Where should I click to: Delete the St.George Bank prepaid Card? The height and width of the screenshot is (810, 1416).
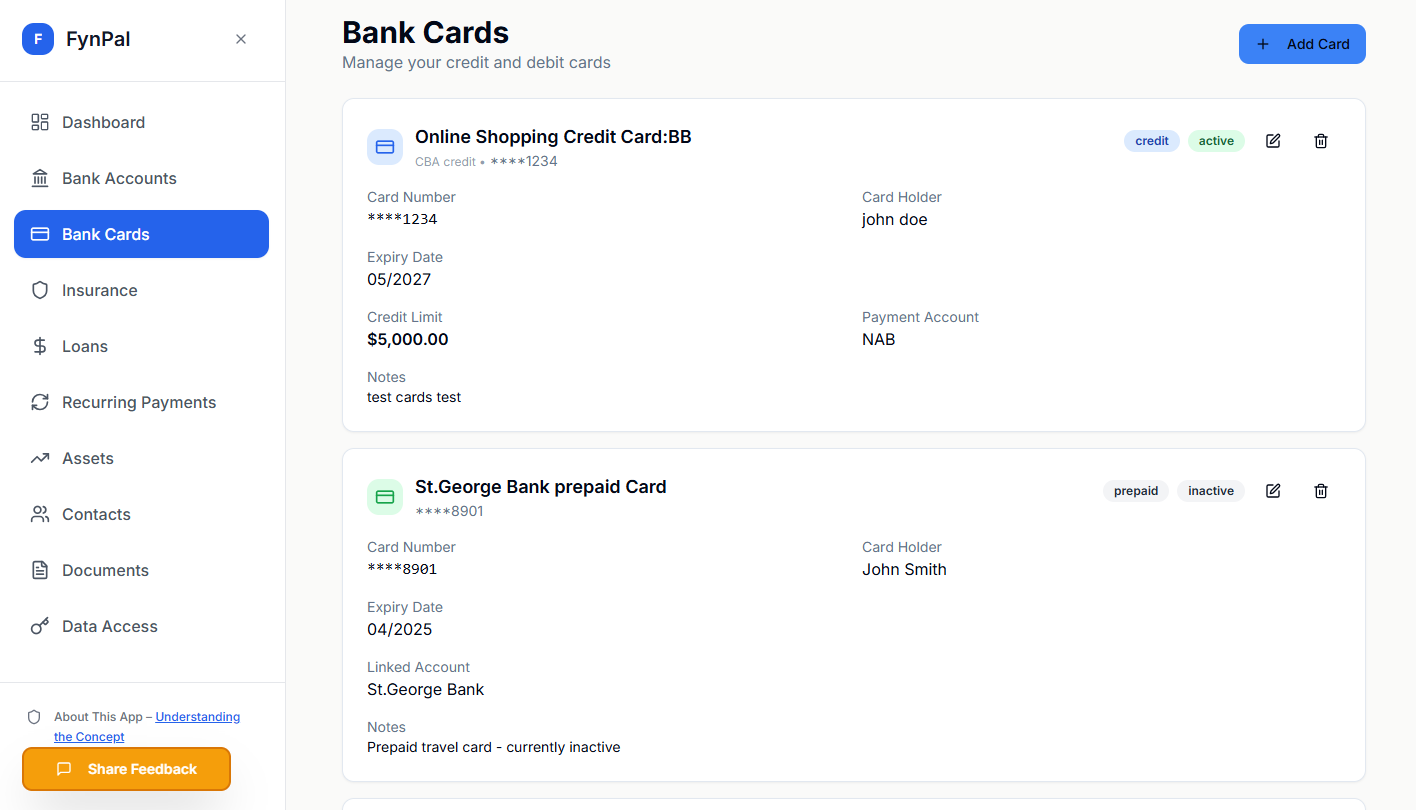(x=1320, y=490)
